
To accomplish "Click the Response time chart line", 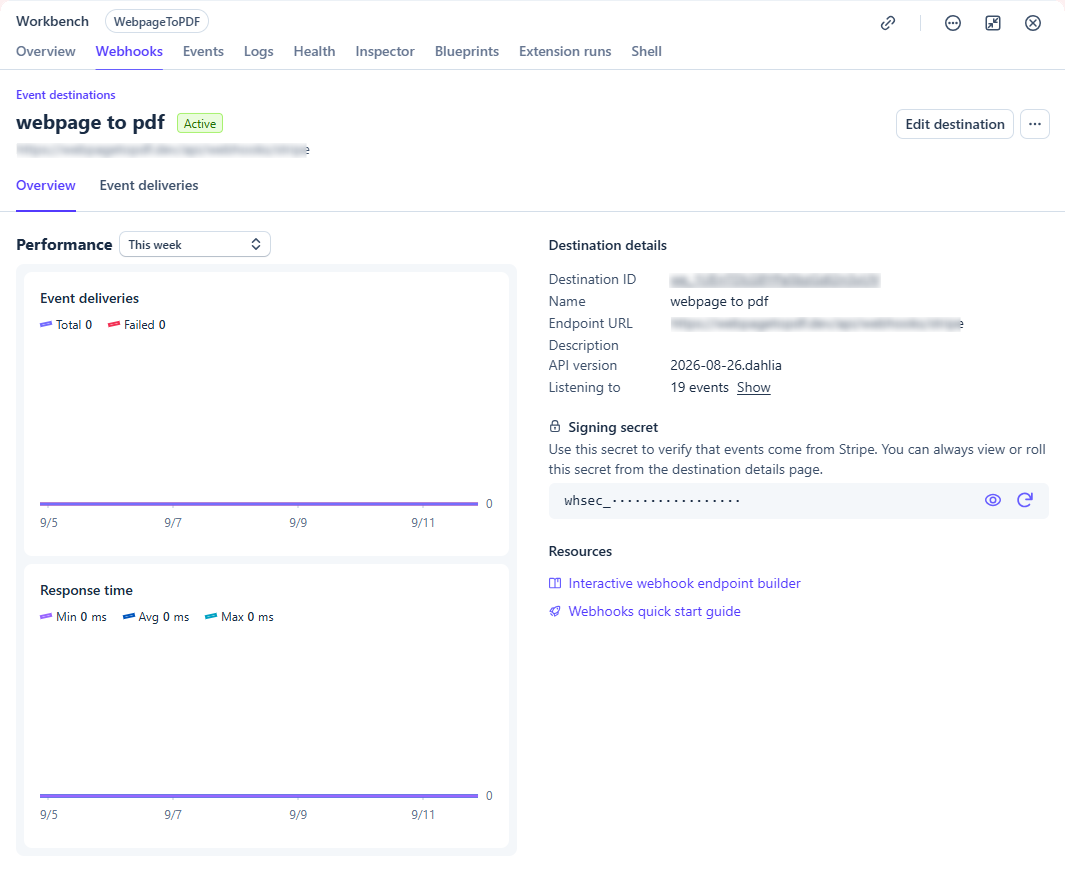I will 259,796.
